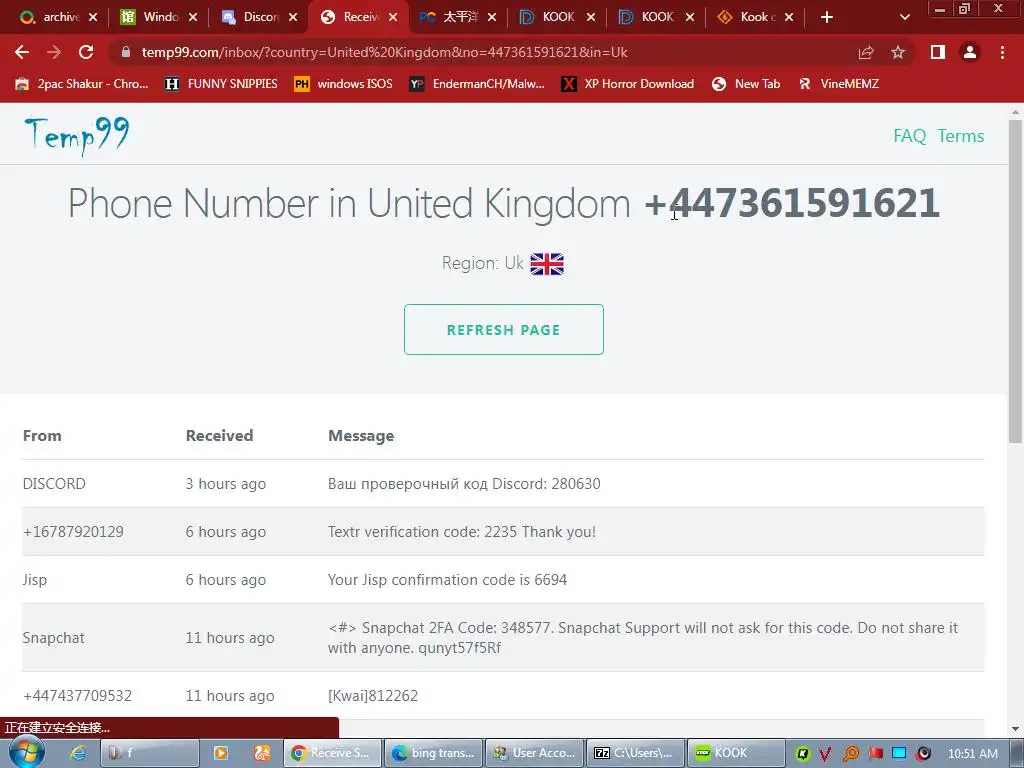Close the archive tab
The width and height of the screenshot is (1024, 768).
click(x=93, y=17)
